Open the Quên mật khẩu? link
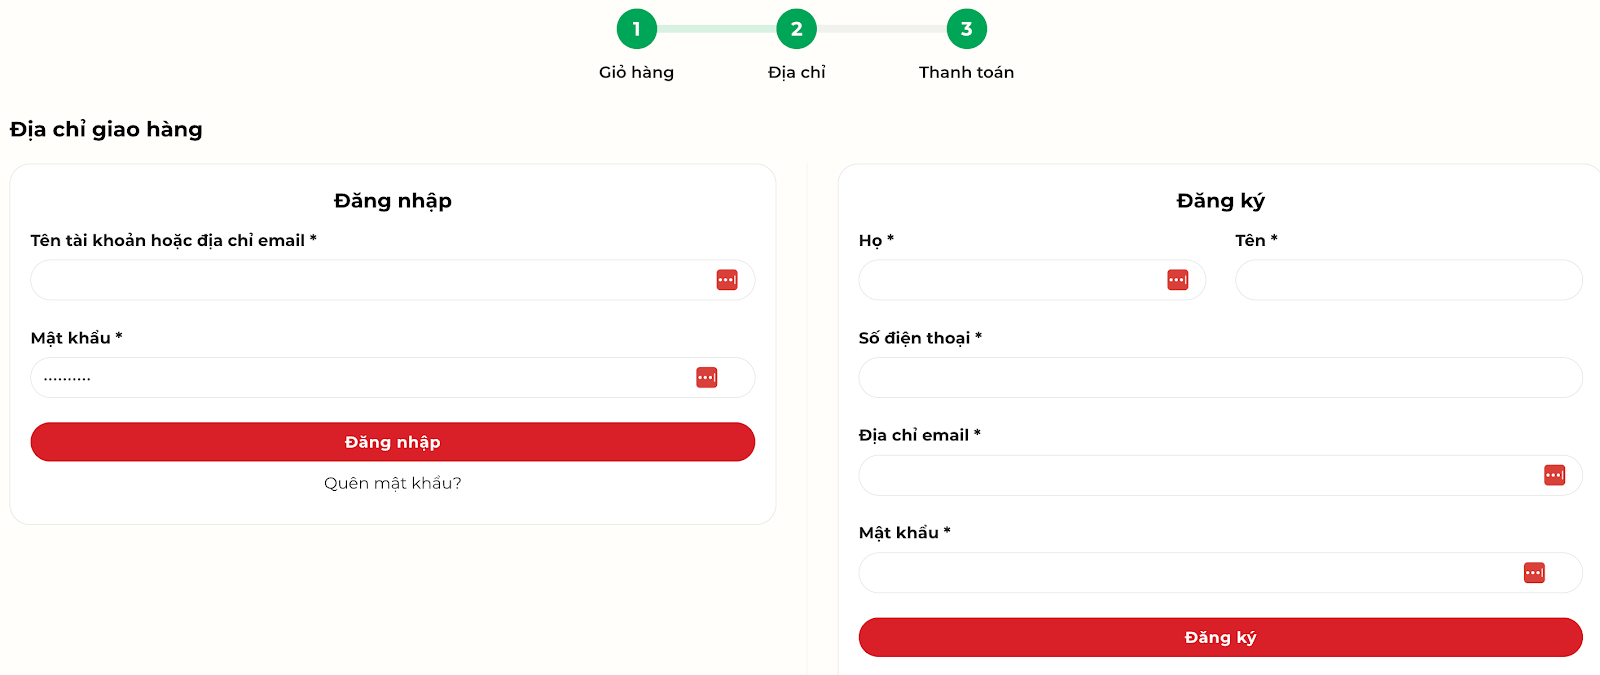This screenshot has width=1600, height=675. pyautogui.click(x=392, y=483)
